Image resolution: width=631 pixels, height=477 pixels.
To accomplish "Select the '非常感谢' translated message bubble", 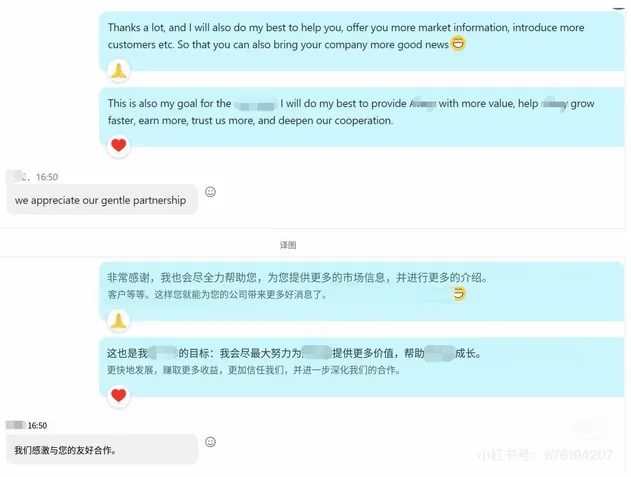I will coord(362,291).
